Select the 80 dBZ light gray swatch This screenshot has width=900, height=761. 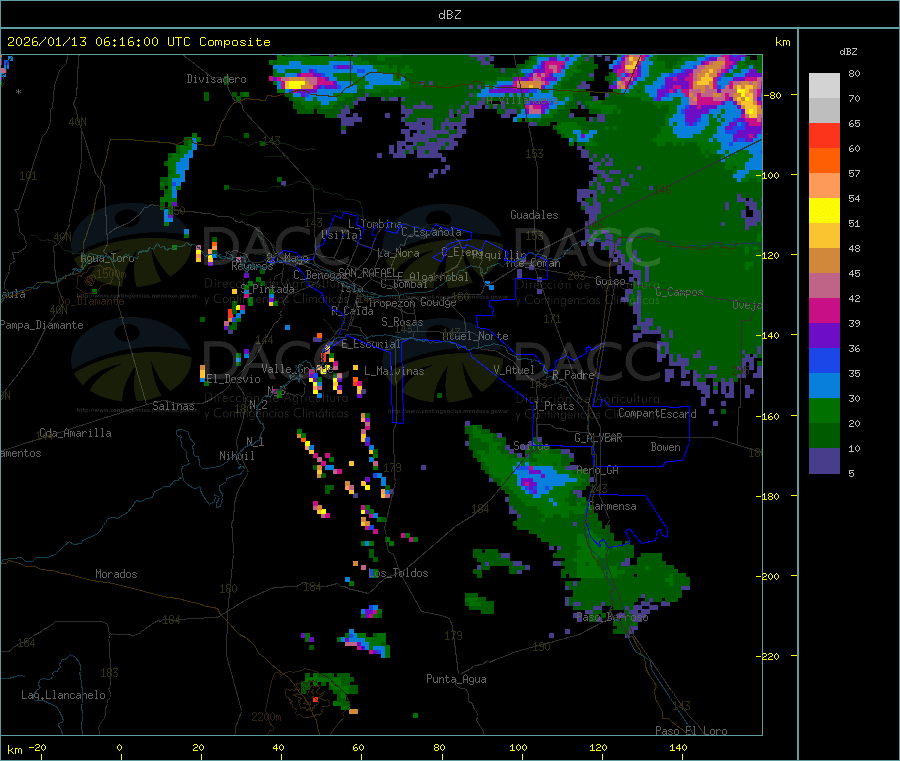(824, 86)
